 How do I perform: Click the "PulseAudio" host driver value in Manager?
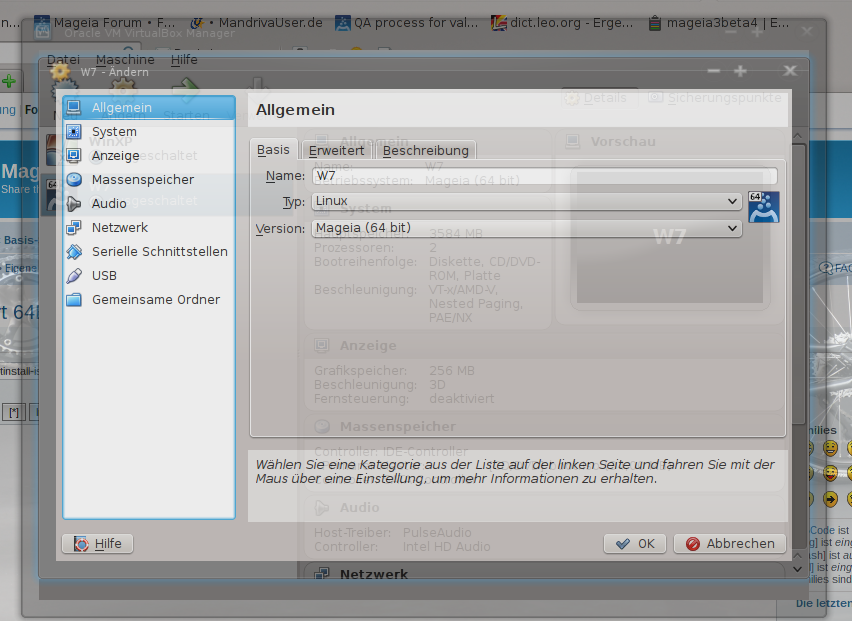437,532
